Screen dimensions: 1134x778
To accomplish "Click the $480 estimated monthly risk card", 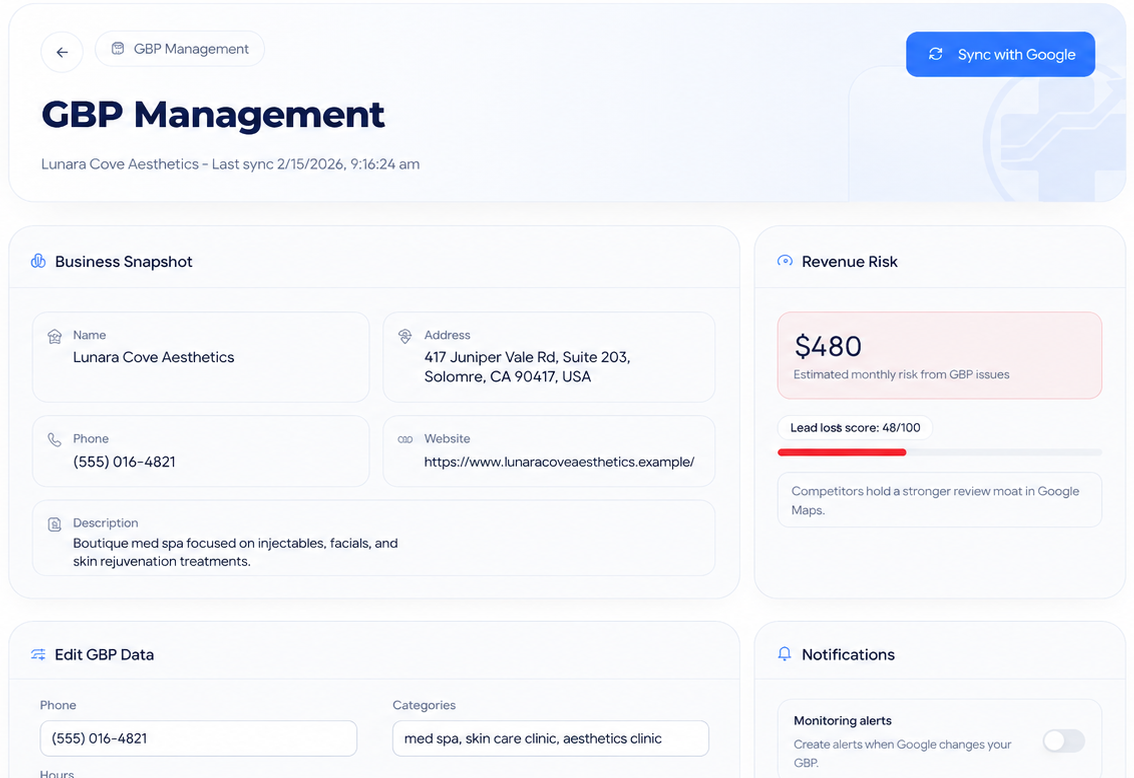I will (939, 355).
